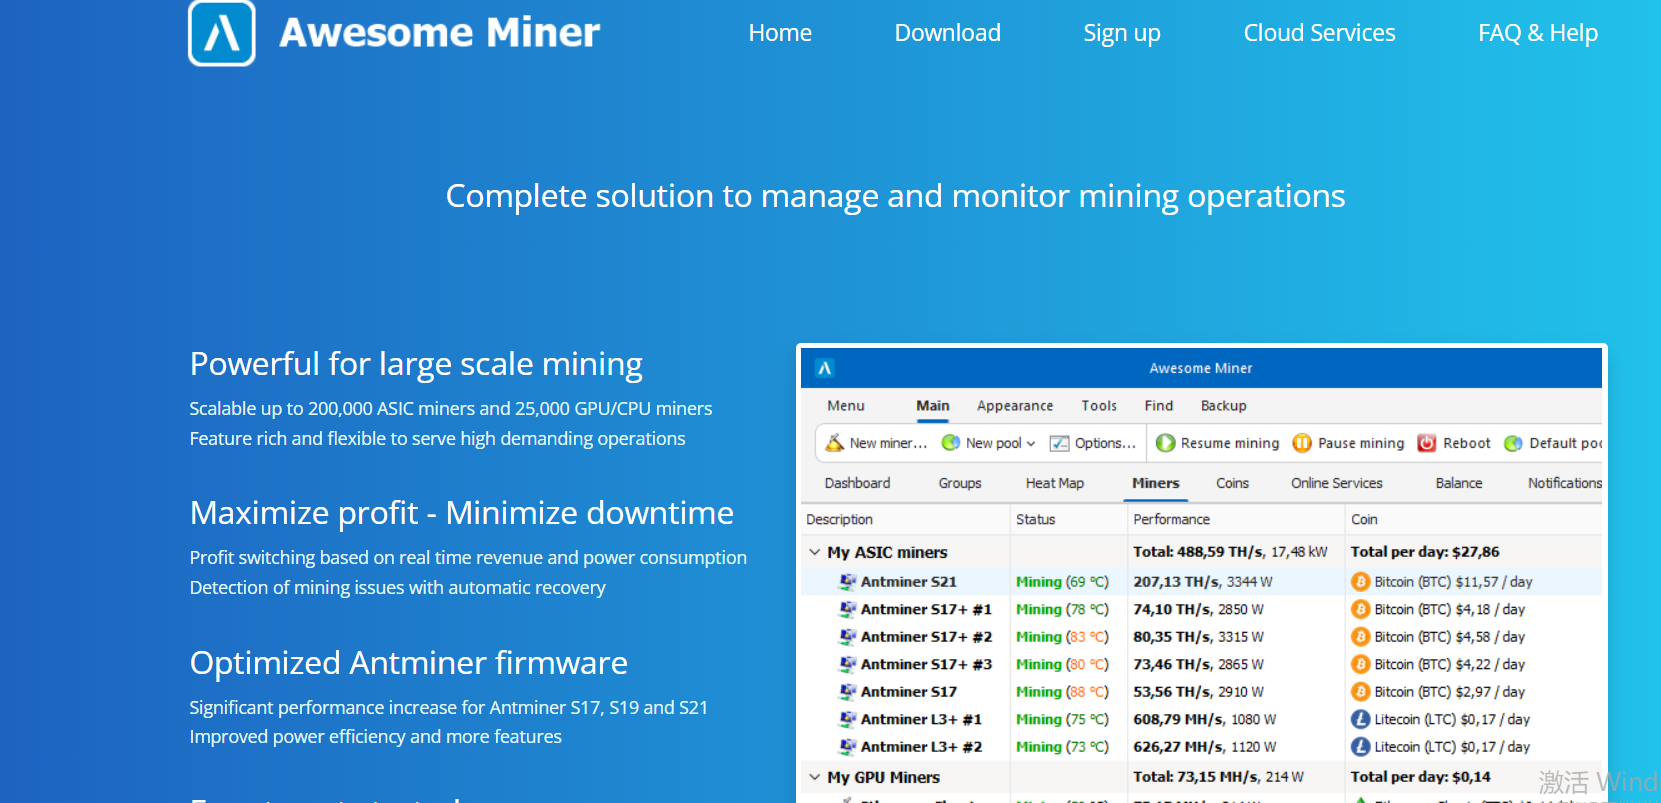
Task: Open the Online Services tab
Action: coord(1337,483)
